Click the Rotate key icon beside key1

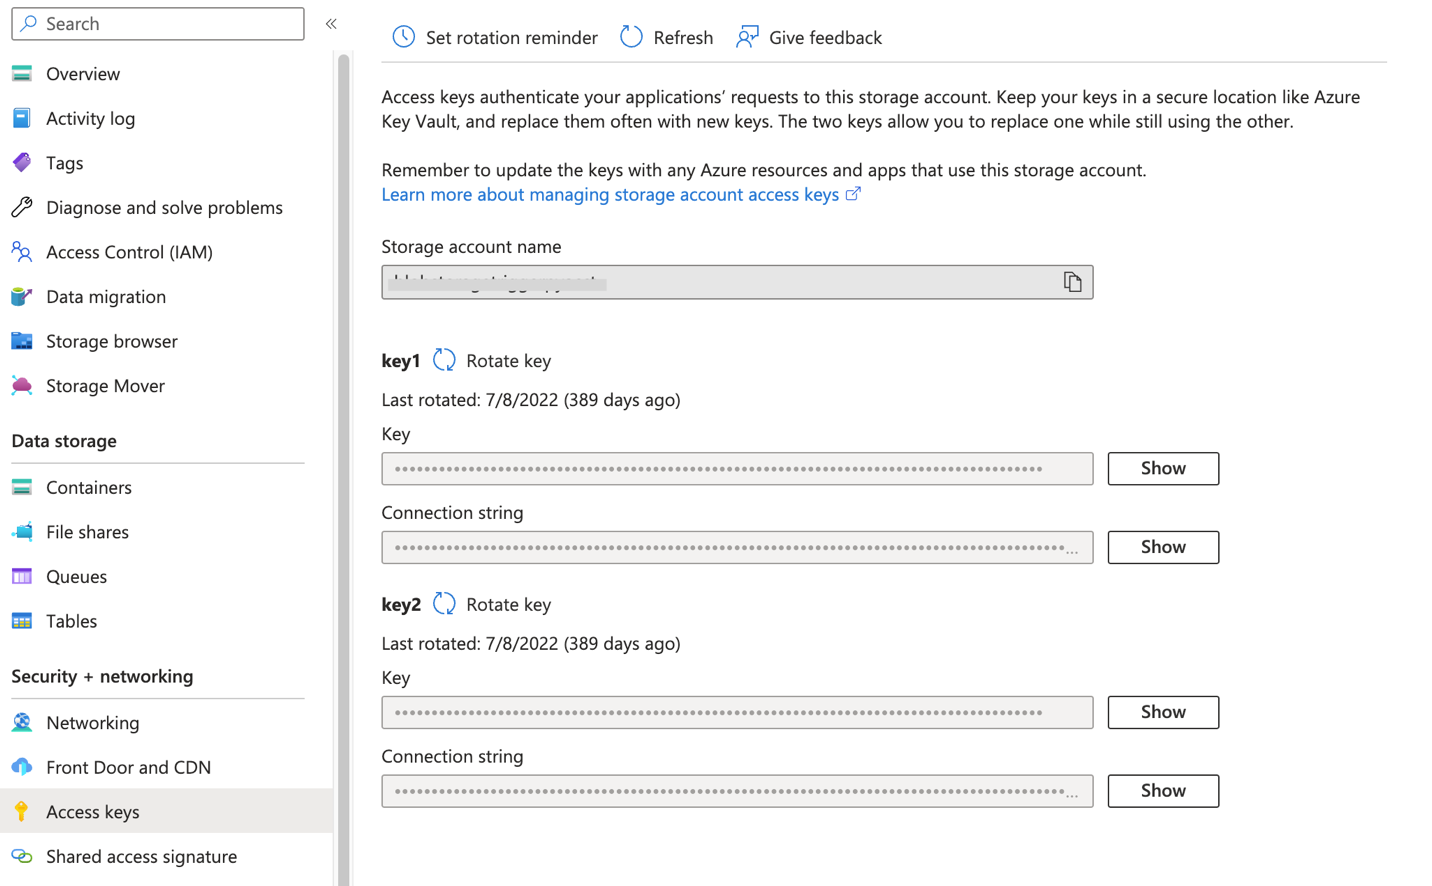point(443,360)
